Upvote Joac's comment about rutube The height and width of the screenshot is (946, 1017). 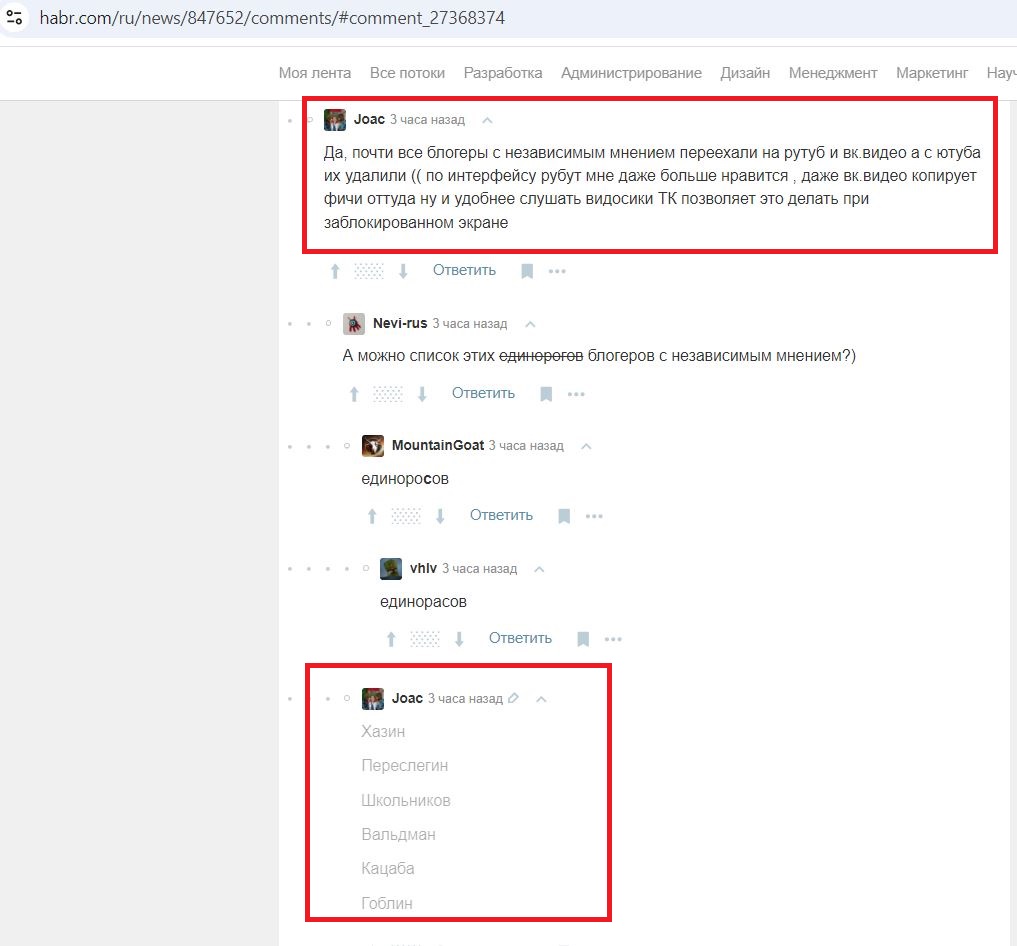335,271
